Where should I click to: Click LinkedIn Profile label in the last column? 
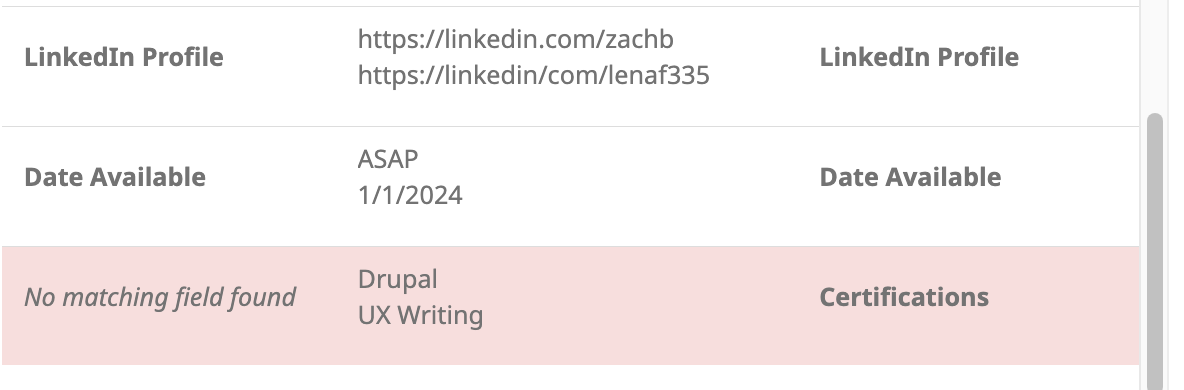919,57
